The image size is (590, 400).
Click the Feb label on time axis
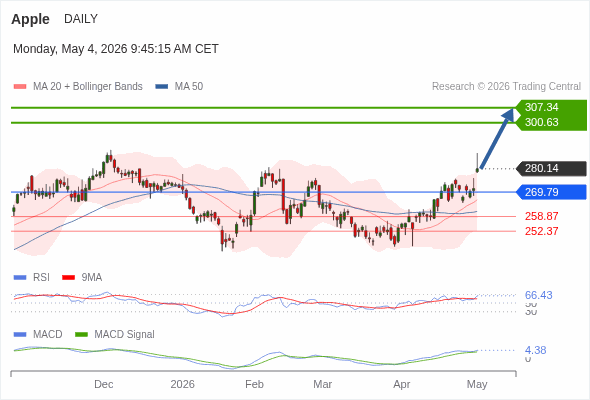254,384
